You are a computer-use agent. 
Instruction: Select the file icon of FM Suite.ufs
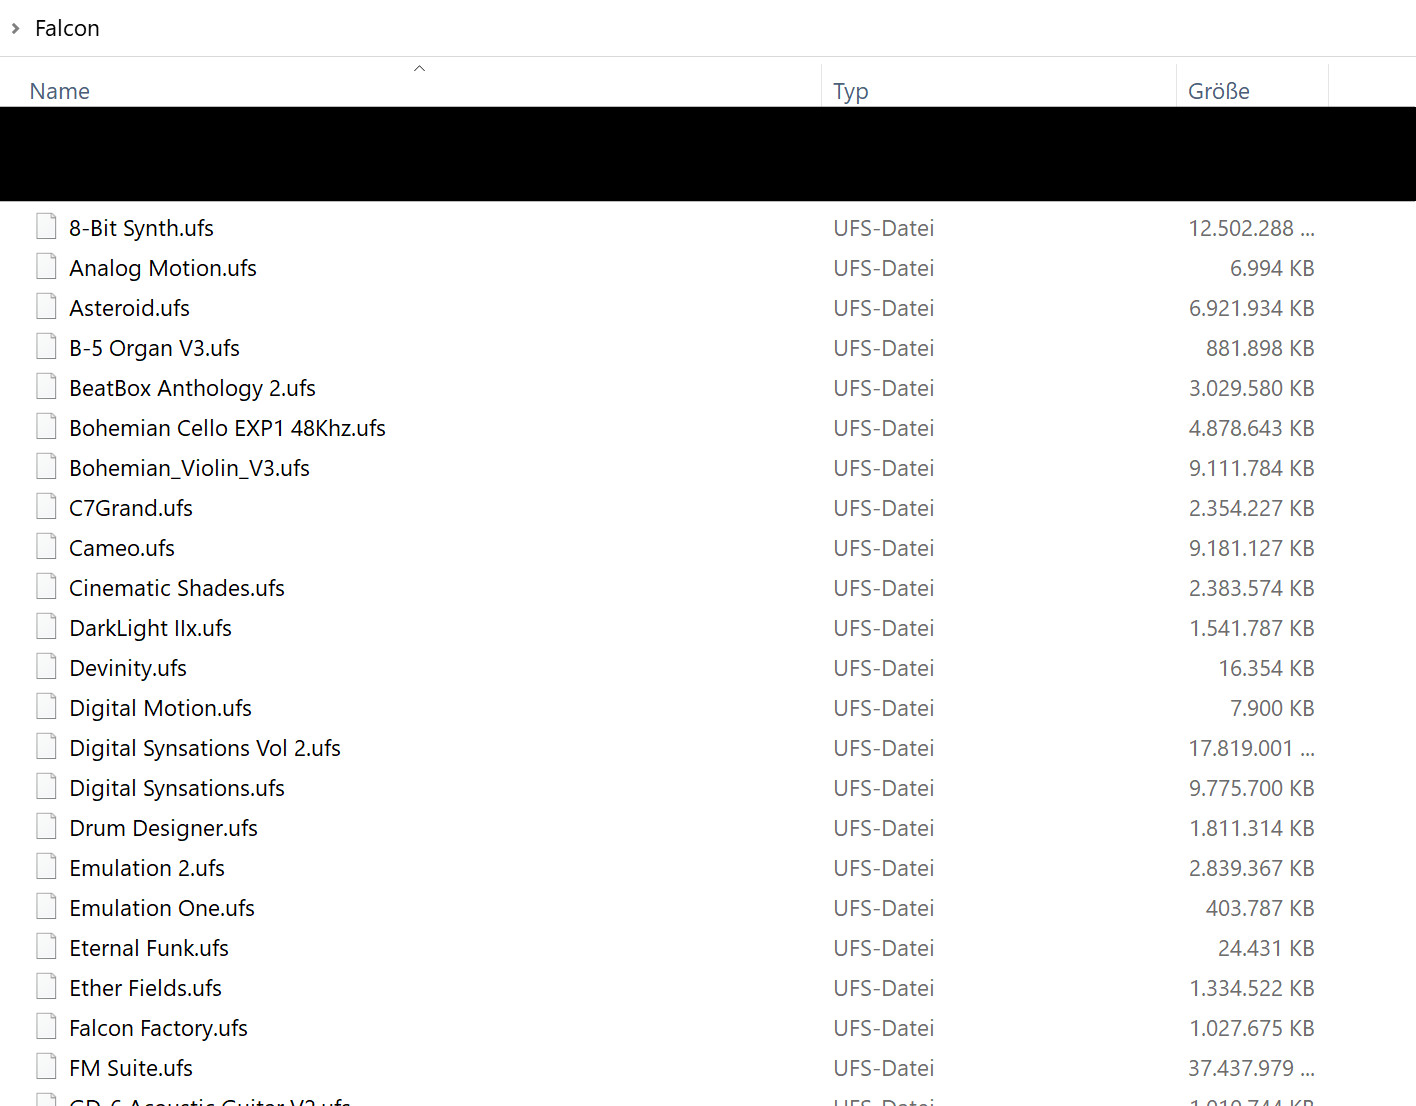click(46, 1067)
